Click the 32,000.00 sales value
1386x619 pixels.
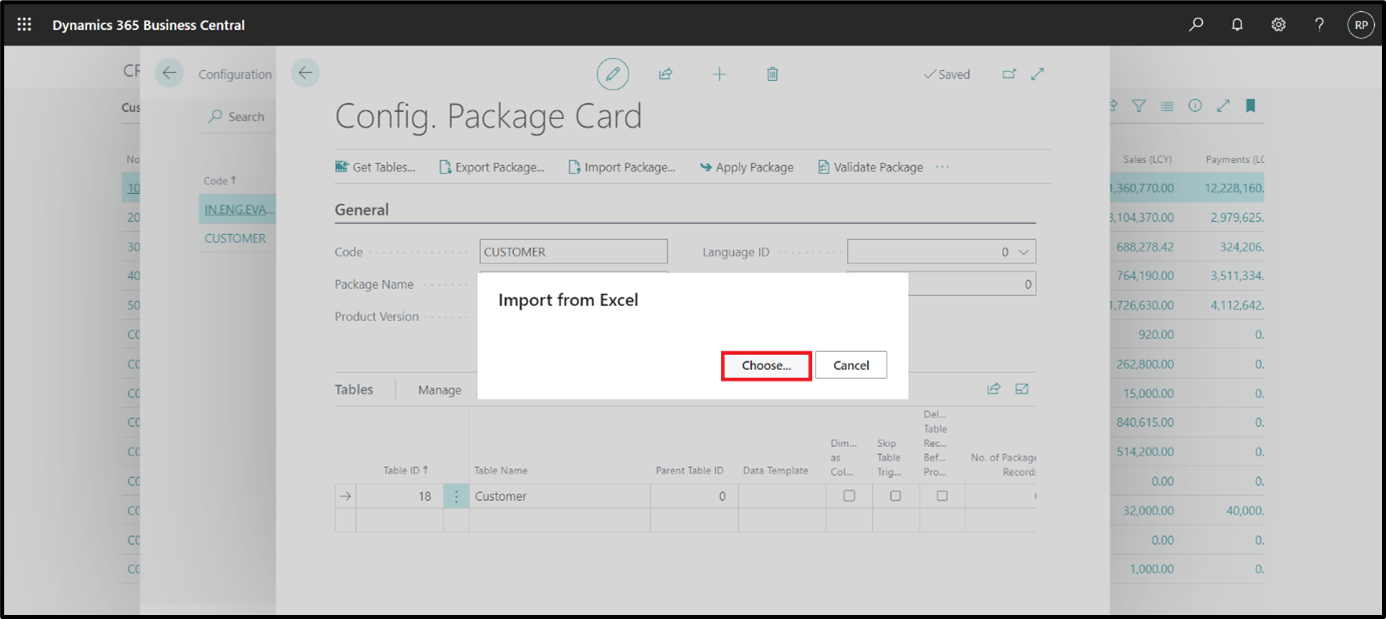tap(1149, 510)
